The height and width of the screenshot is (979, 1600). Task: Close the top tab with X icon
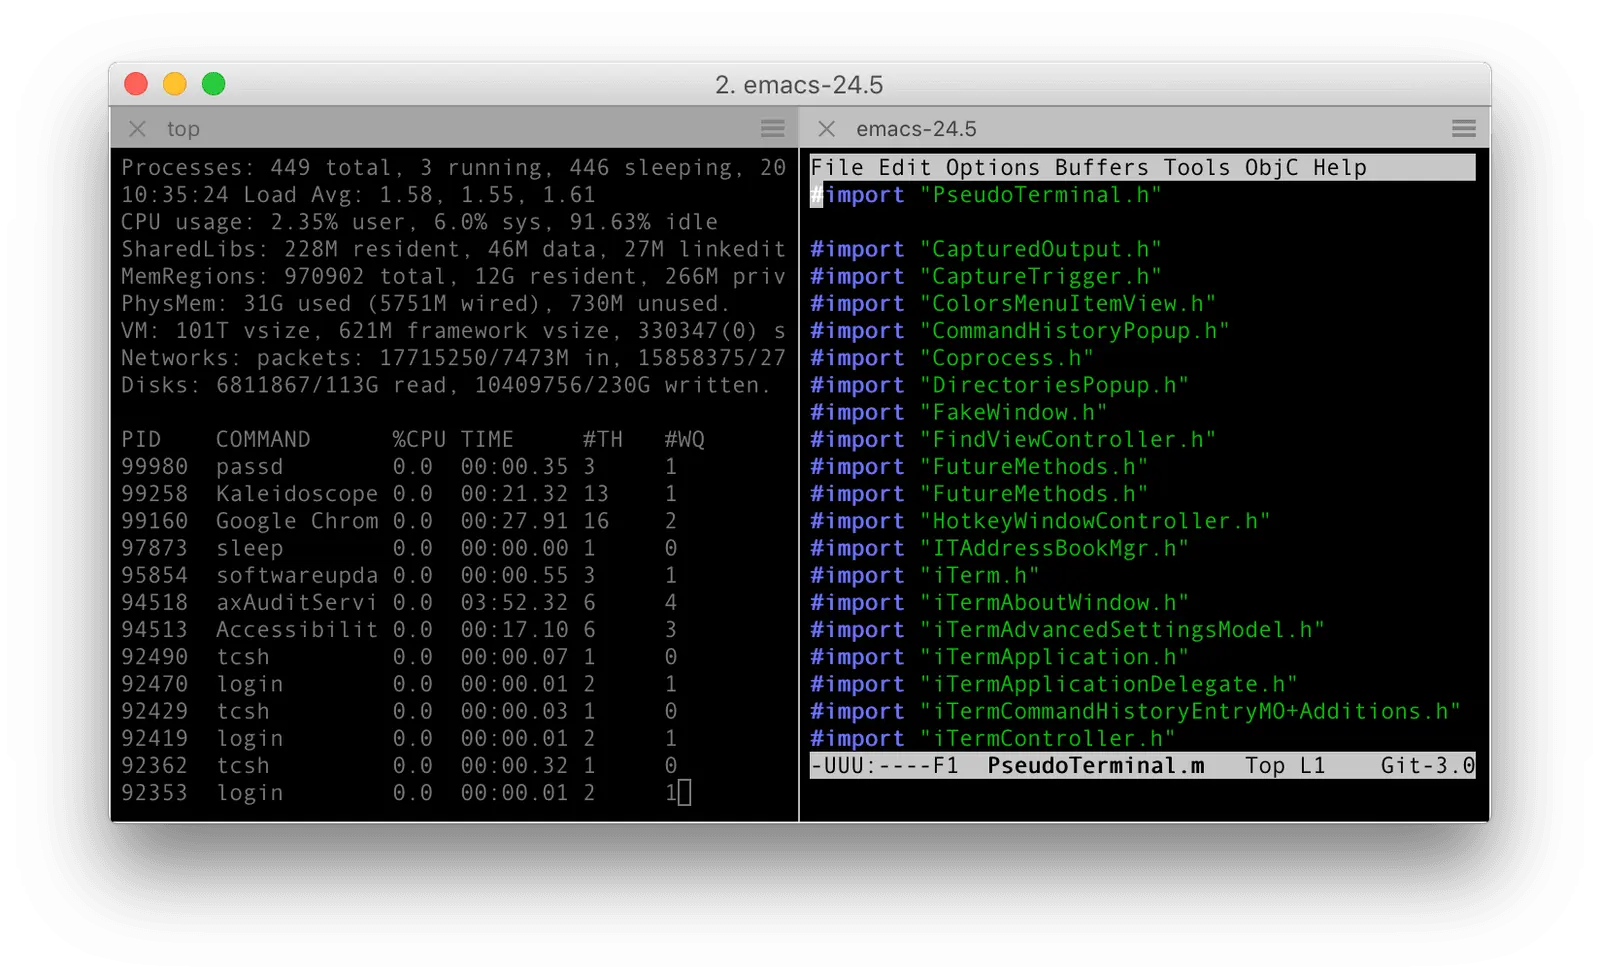[x=138, y=129]
